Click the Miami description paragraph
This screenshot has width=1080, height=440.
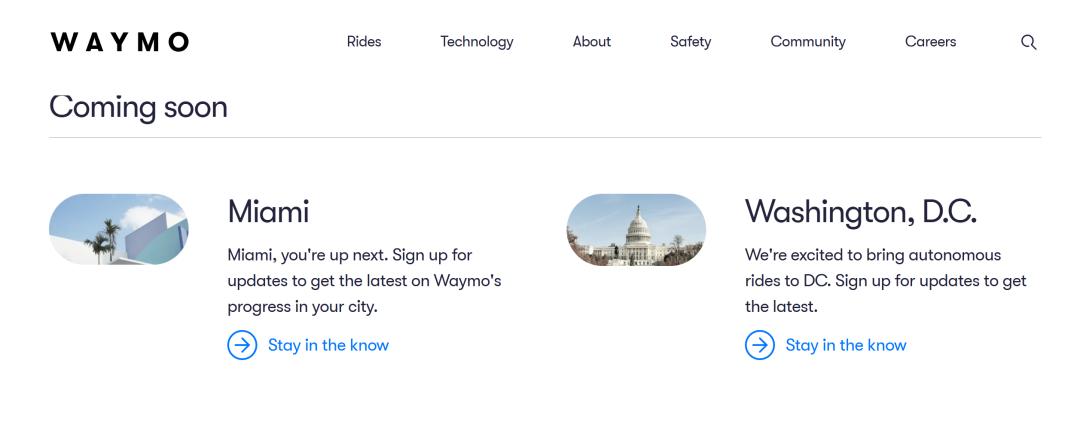(364, 281)
